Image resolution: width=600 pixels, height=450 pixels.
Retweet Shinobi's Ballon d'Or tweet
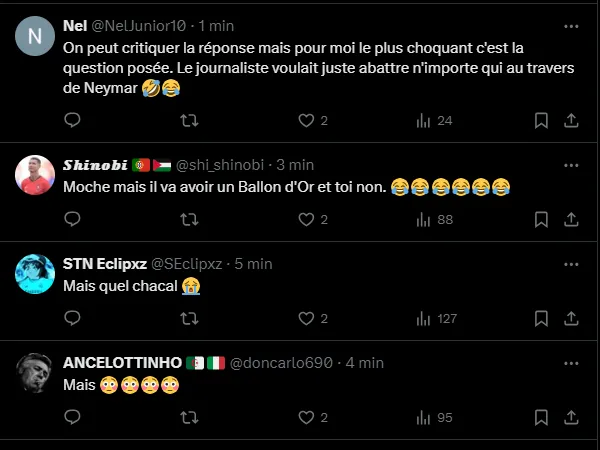[x=187, y=219]
